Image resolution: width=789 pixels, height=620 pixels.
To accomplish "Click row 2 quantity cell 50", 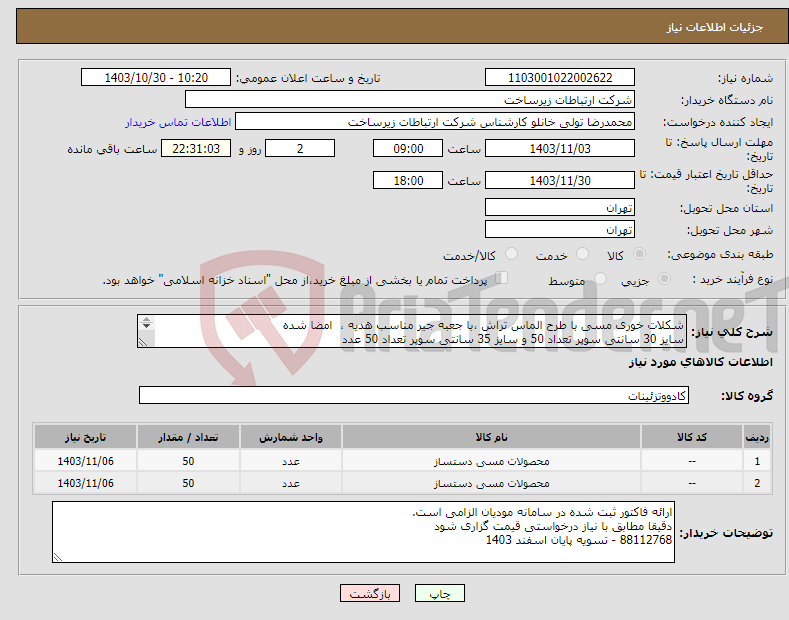I will (188, 483).
